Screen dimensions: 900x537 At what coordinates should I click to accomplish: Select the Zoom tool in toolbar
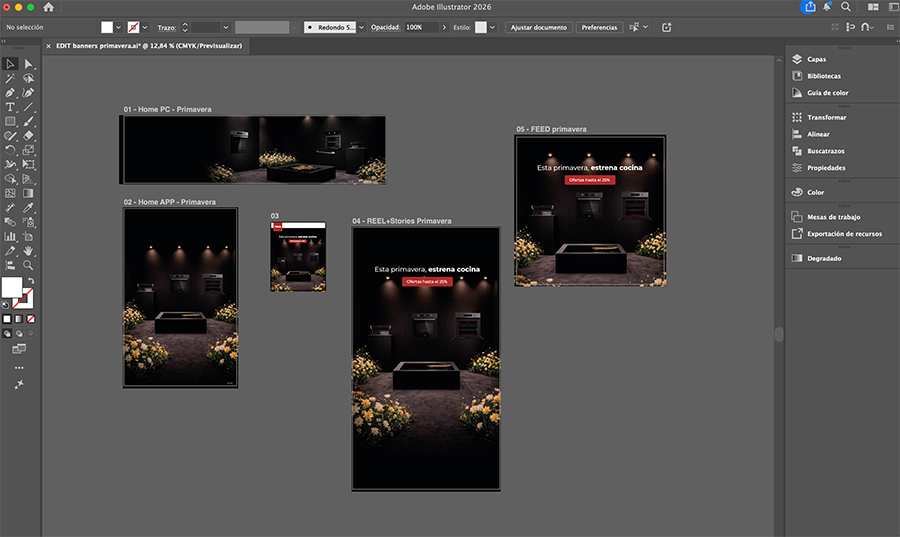28,265
